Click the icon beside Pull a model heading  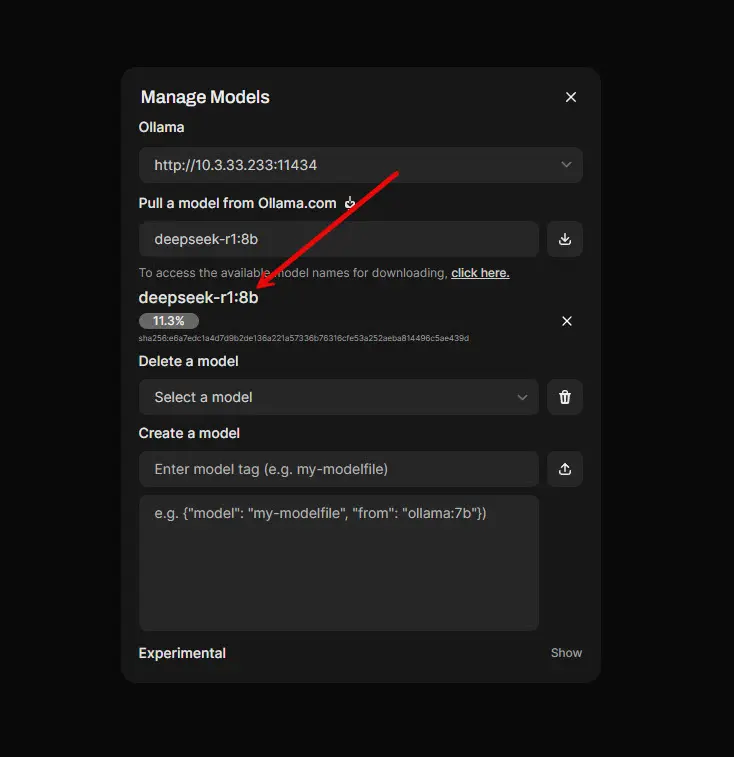[350, 203]
